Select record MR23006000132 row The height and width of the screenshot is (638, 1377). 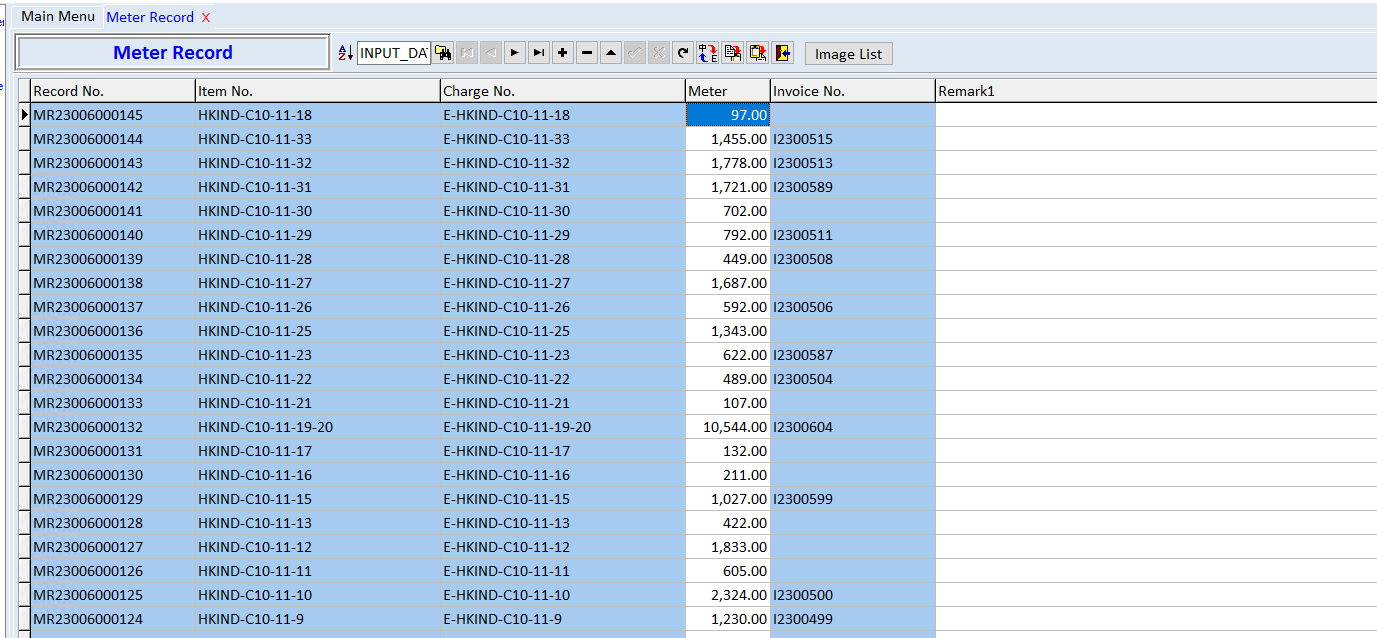coord(88,427)
